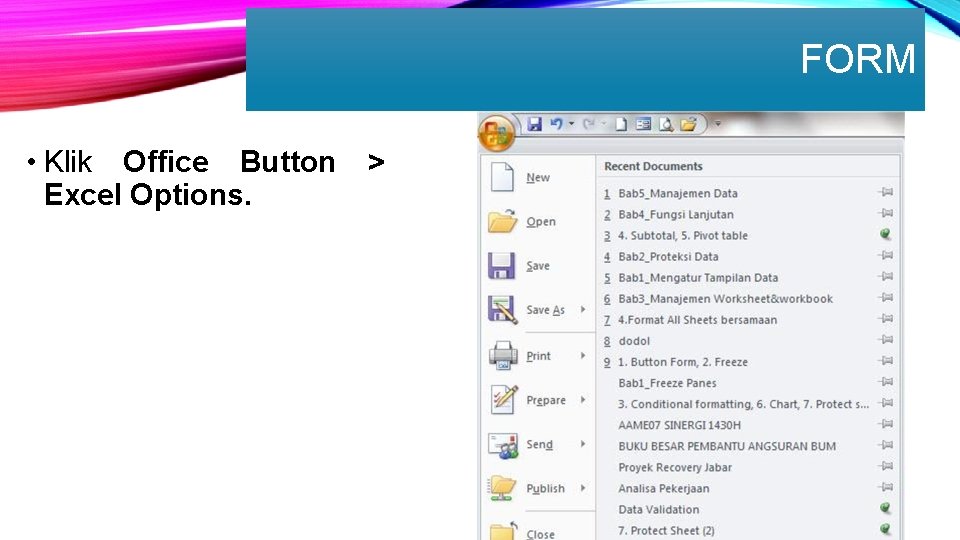960x540 pixels.
Task: Click the Save As disk-and-pencil icon
Action: [503, 309]
